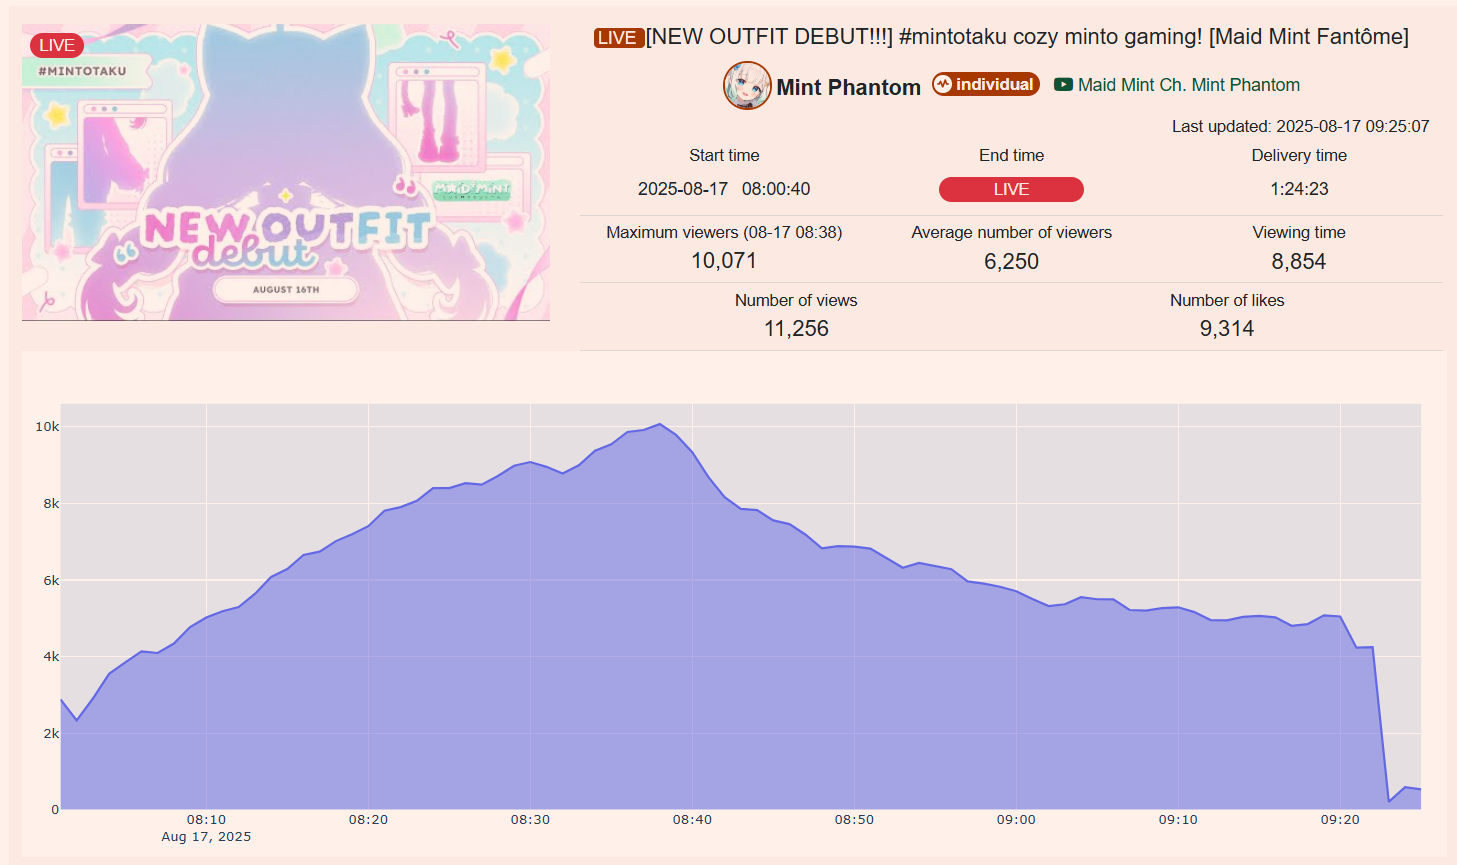
Task: Click the 08:40 tick on the chart axis
Action: (692, 819)
